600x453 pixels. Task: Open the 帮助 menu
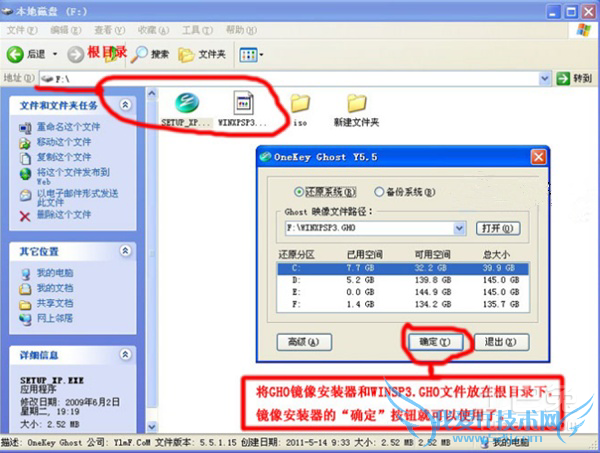pos(241,30)
